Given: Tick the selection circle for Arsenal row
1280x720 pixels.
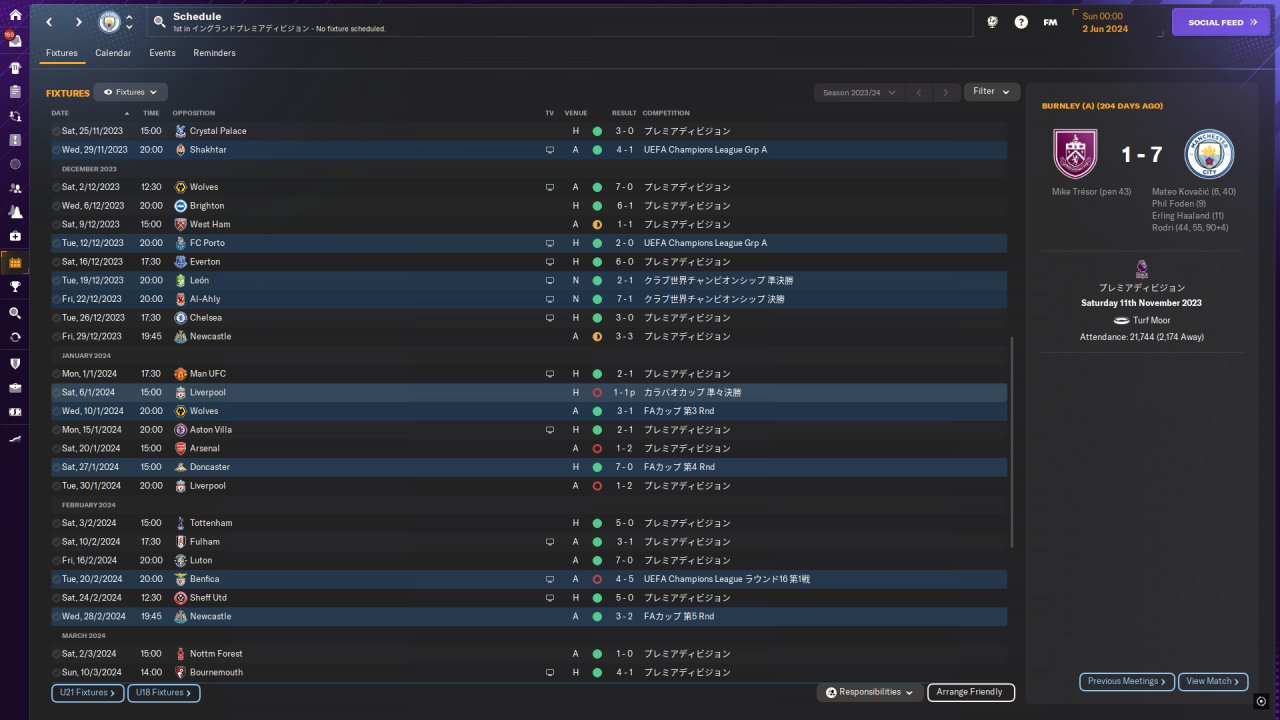Looking at the screenshot, I should 56,448.
